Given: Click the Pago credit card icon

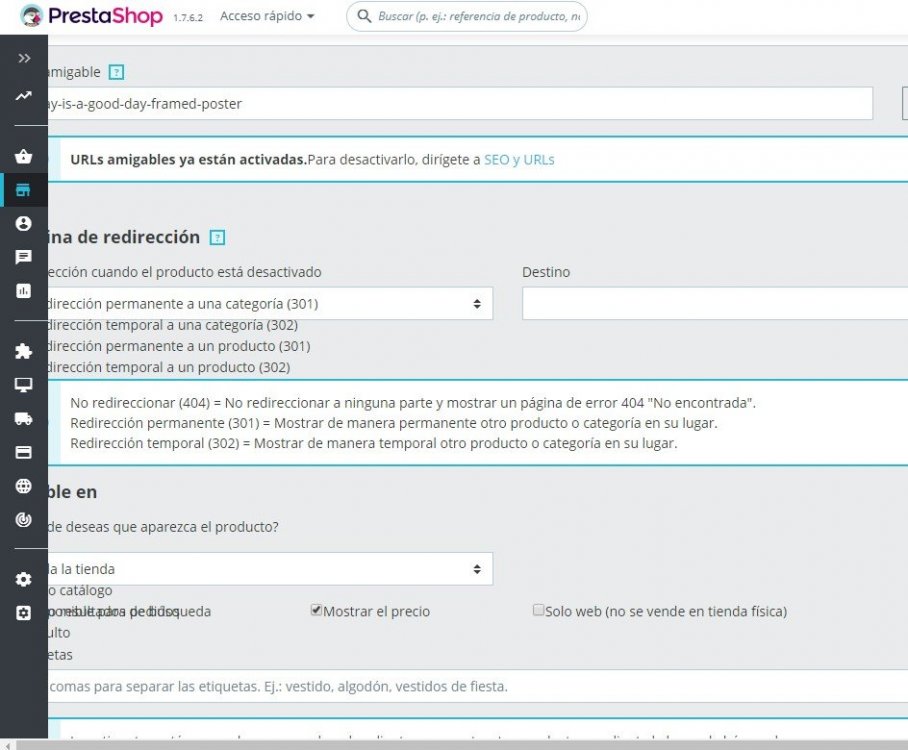Looking at the screenshot, I should pos(23,451).
